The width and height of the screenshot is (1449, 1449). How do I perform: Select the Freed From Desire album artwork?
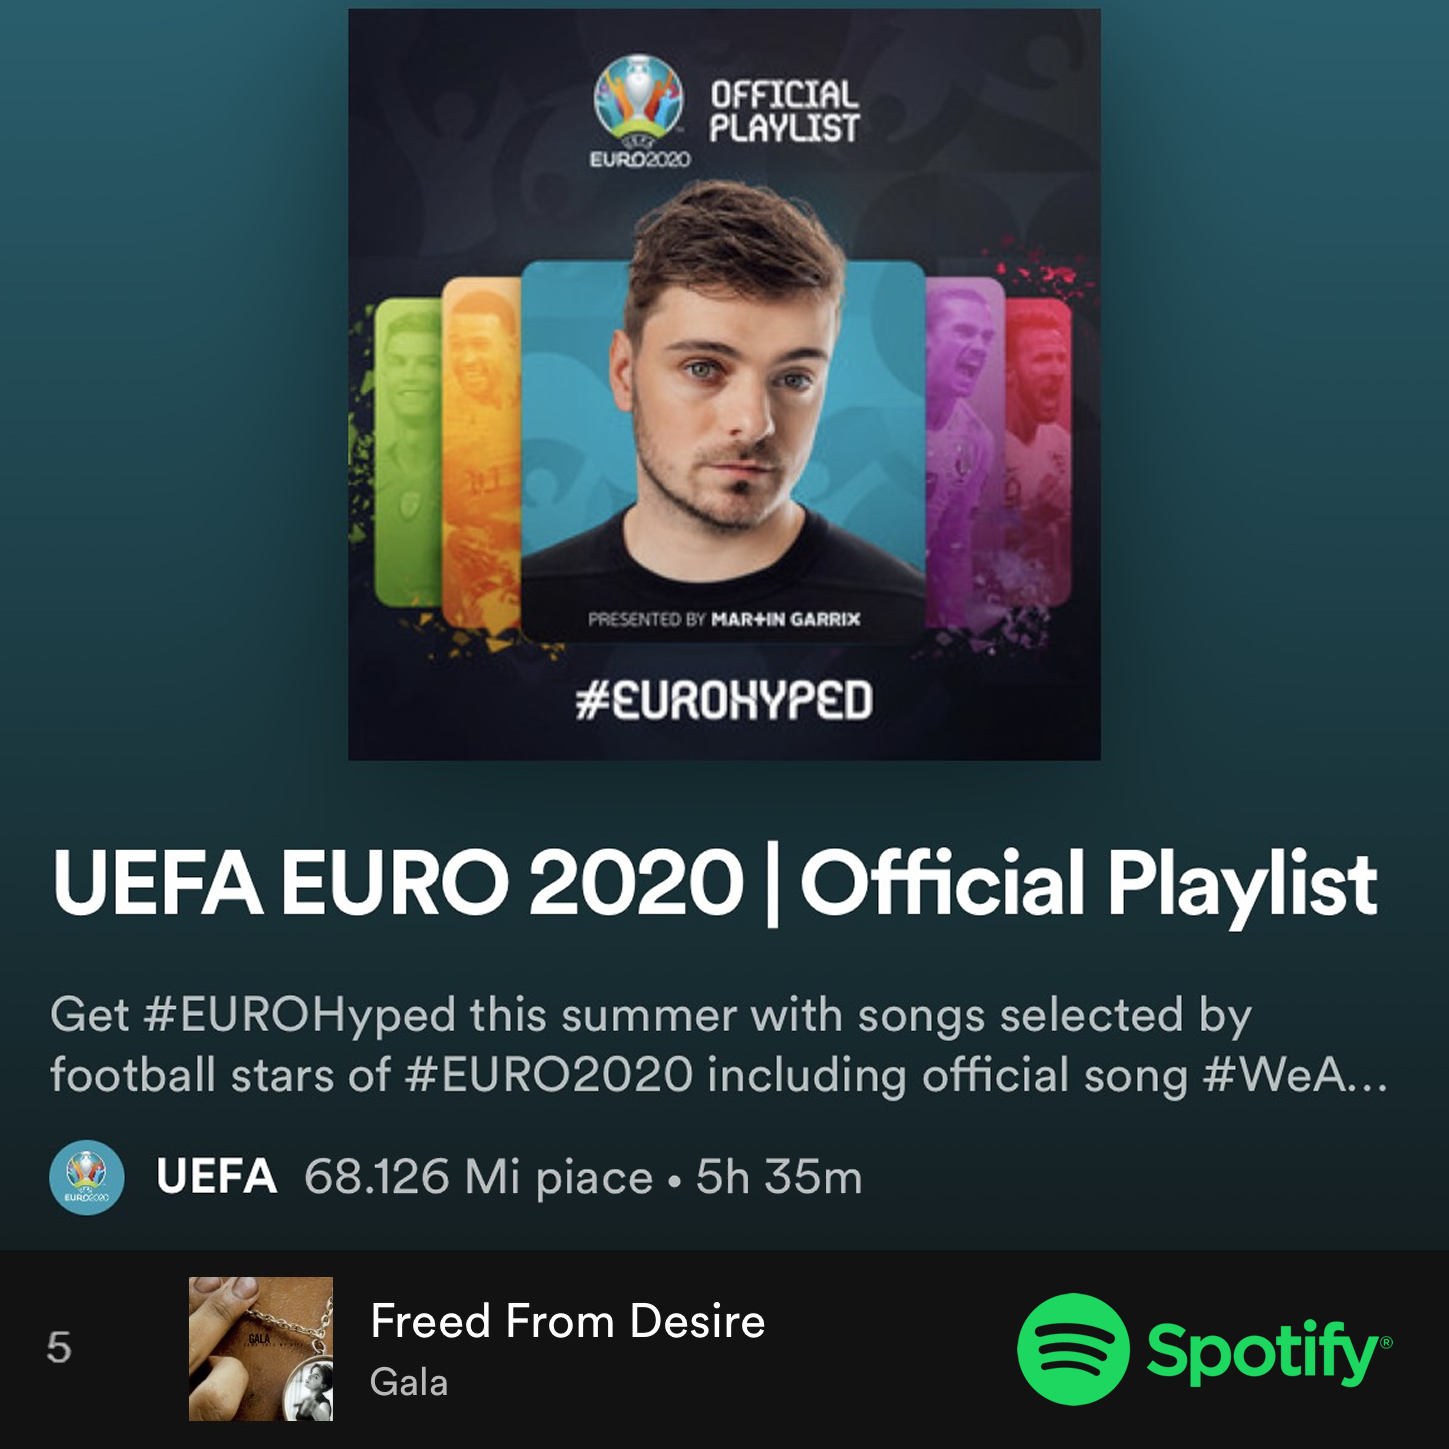click(x=261, y=1348)
